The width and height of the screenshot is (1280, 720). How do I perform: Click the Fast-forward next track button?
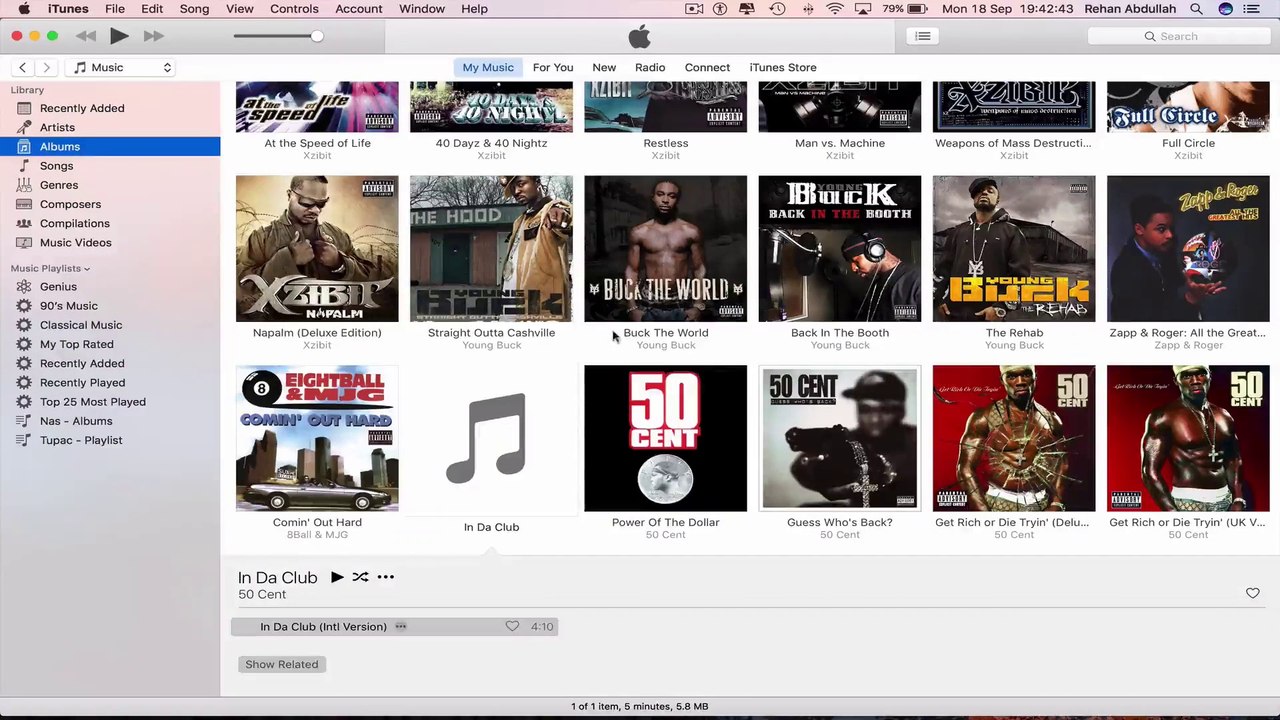pyautogui.click(x=153, y=36)
